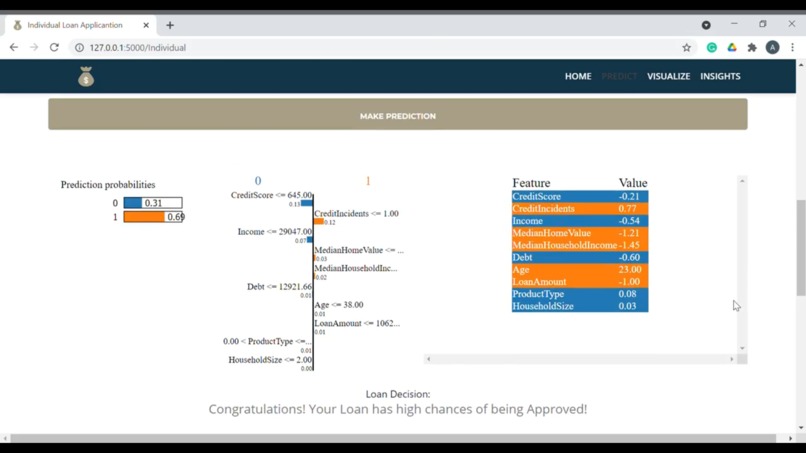Screen dimensions: 806x453
Task: Minimize the Chrome window
Action: coord(734,24)
